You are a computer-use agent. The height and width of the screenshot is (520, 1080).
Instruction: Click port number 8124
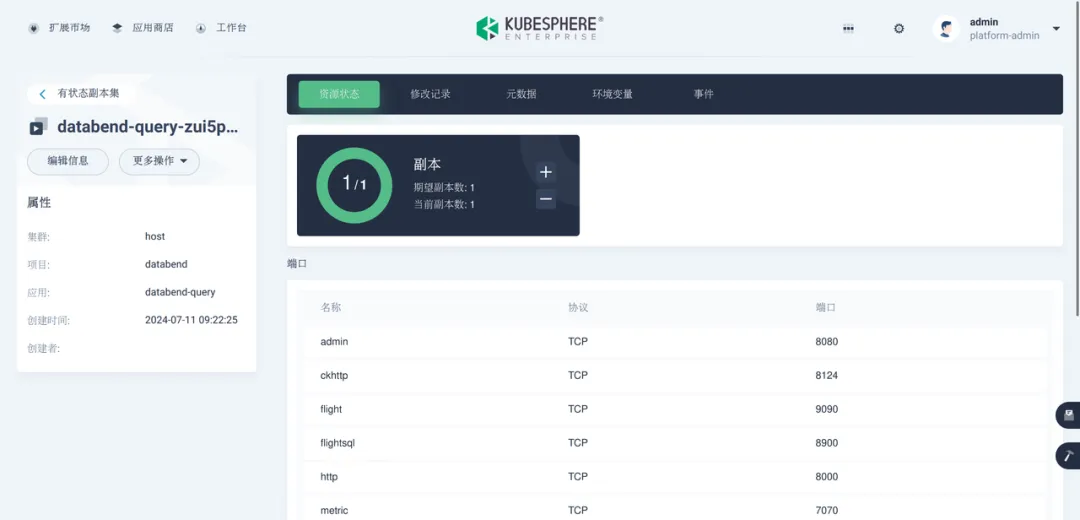point(827,375)
